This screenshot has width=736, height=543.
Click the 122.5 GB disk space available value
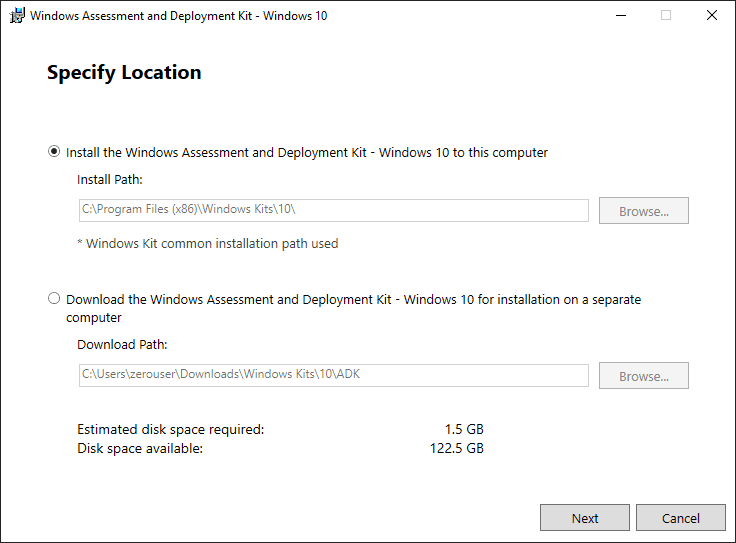pos(456,448)
